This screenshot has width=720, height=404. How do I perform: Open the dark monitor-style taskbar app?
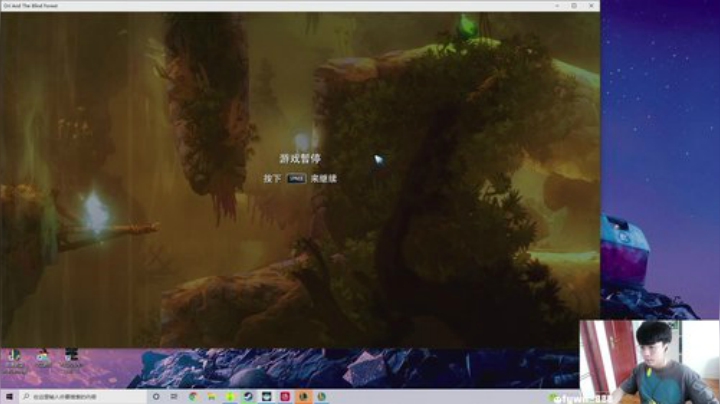(x=267, y=396)
